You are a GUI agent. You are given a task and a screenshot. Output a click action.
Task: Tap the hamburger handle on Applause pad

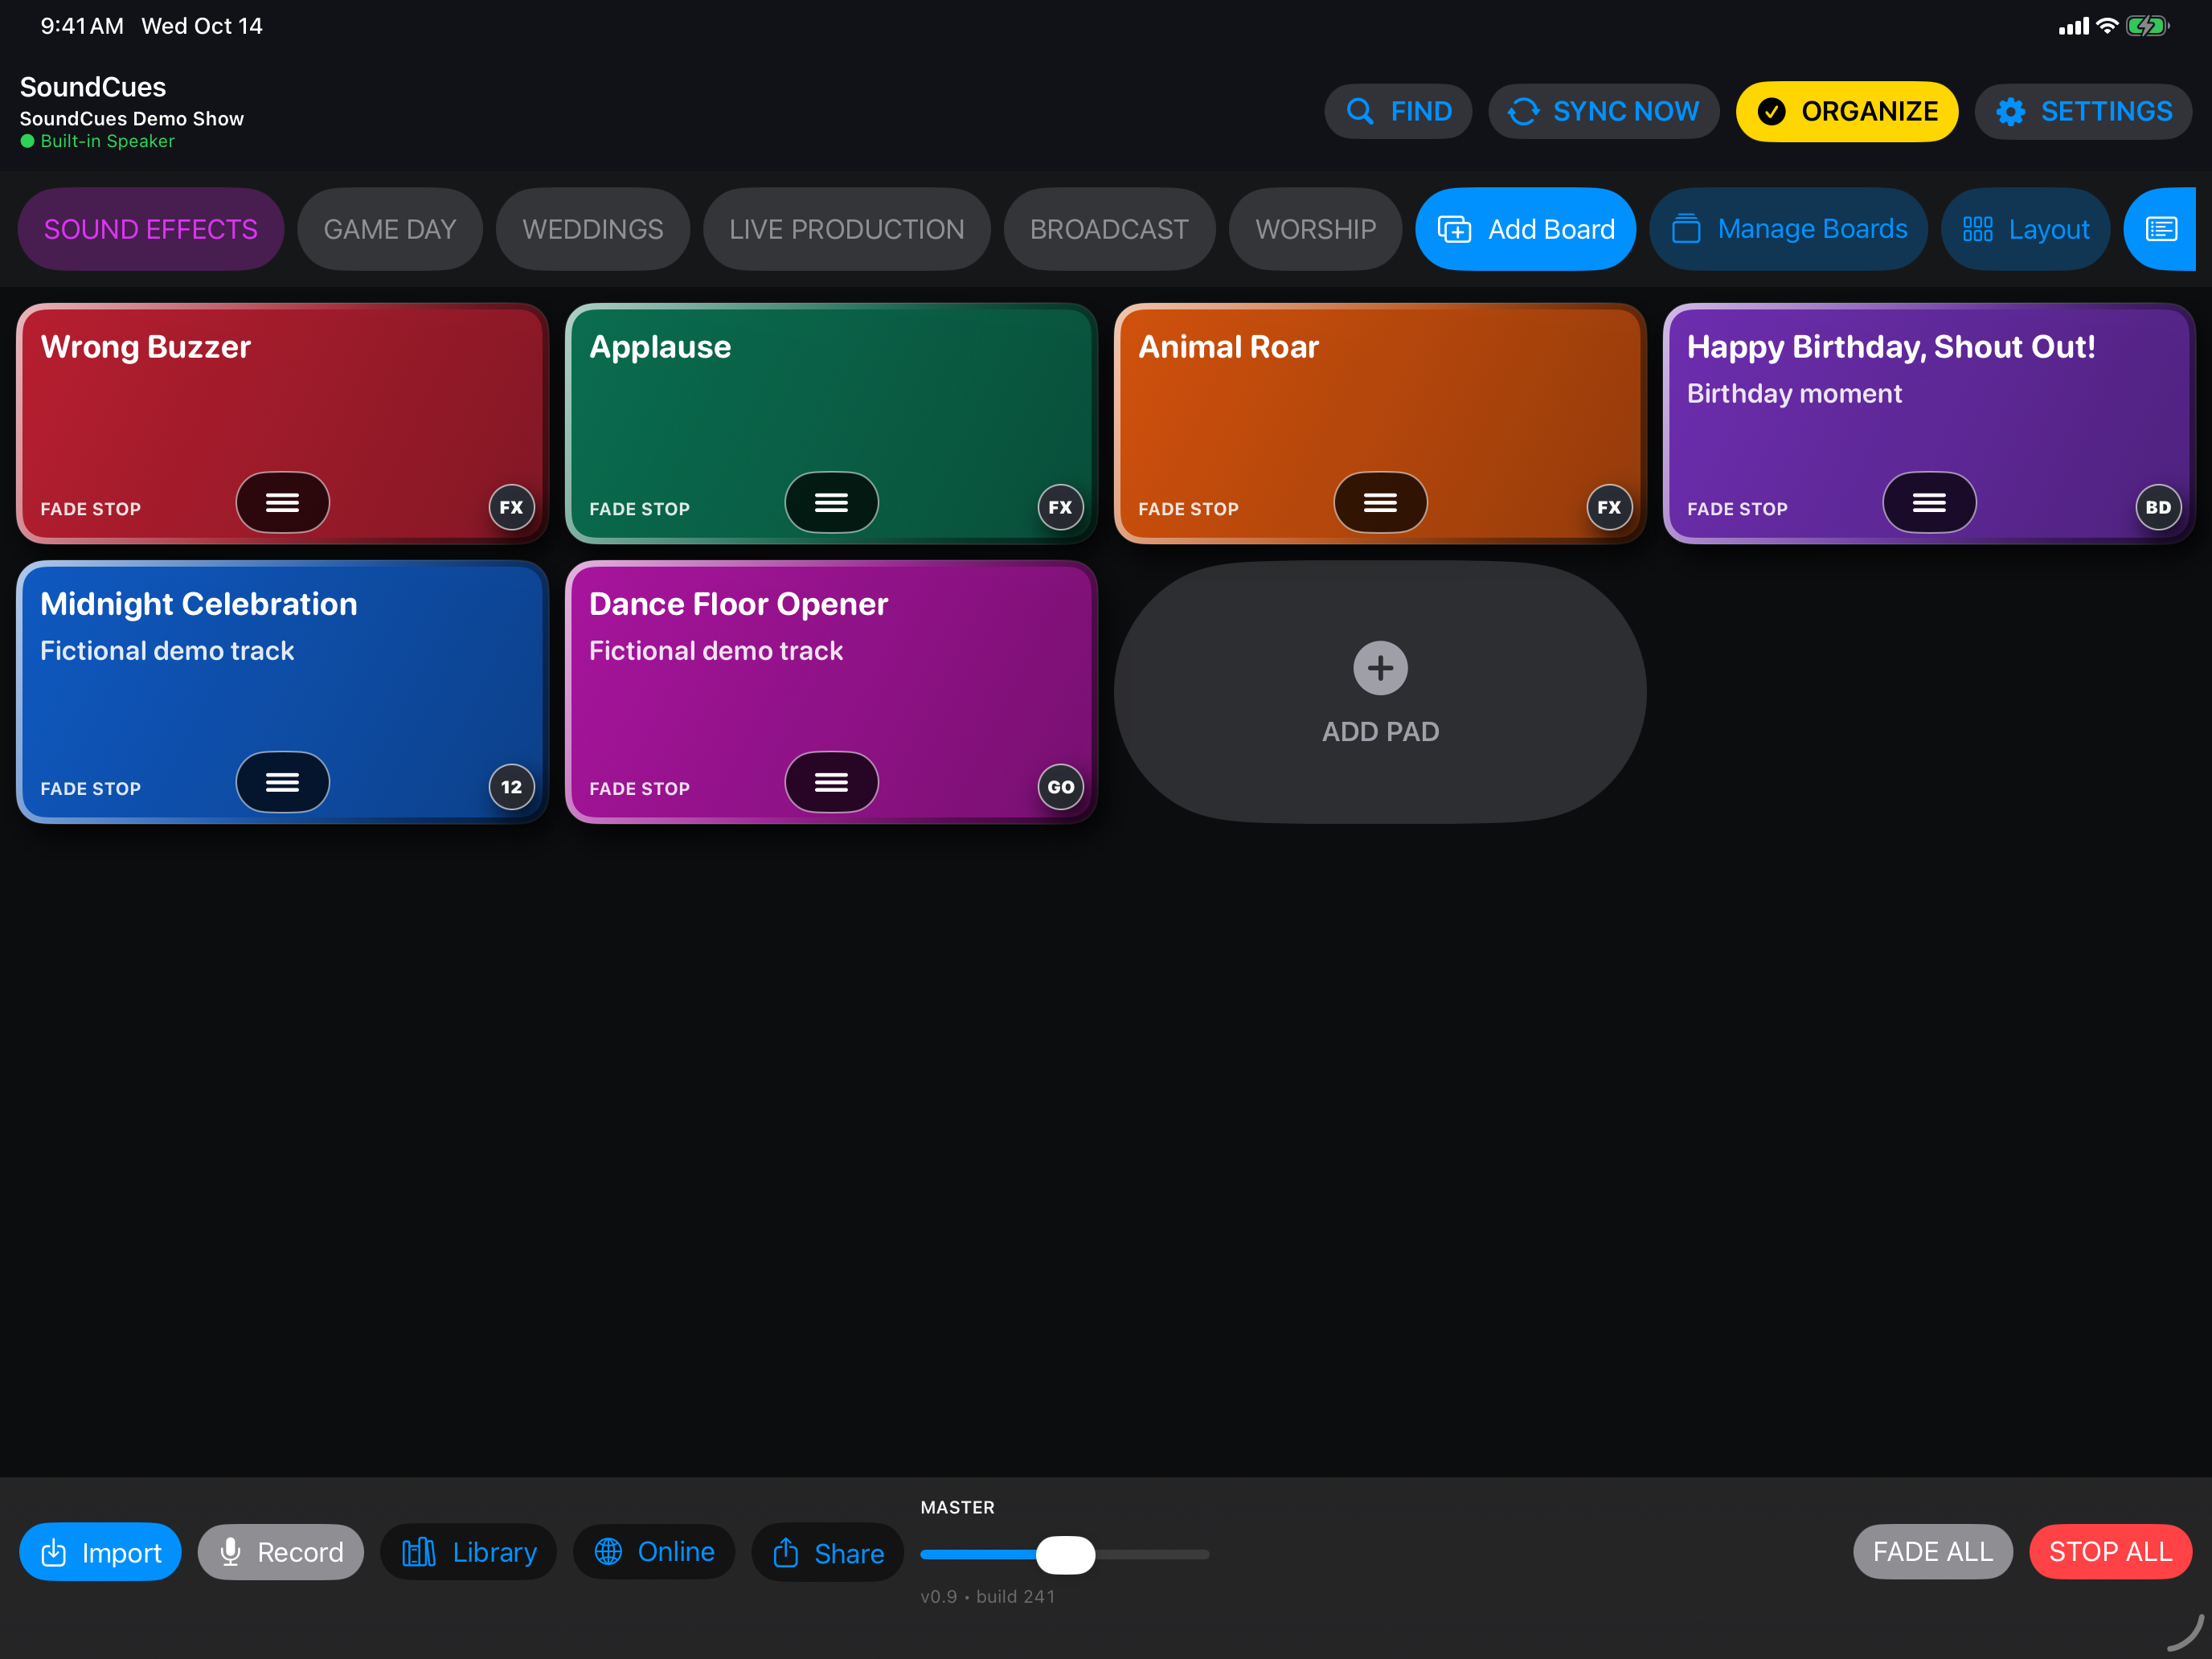point(831,502)
